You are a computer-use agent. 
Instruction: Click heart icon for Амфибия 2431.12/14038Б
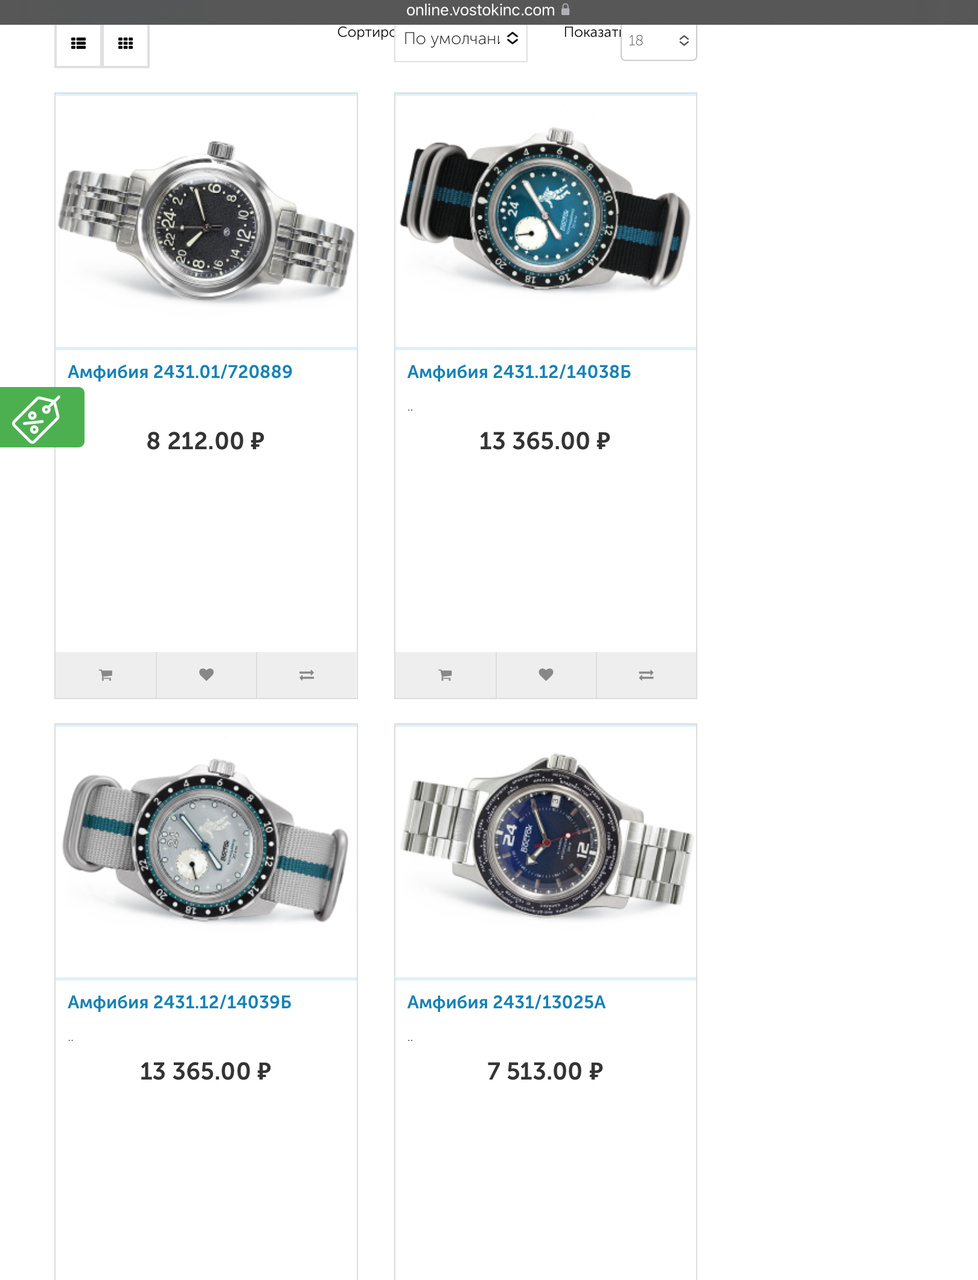[x=546, y=675]
